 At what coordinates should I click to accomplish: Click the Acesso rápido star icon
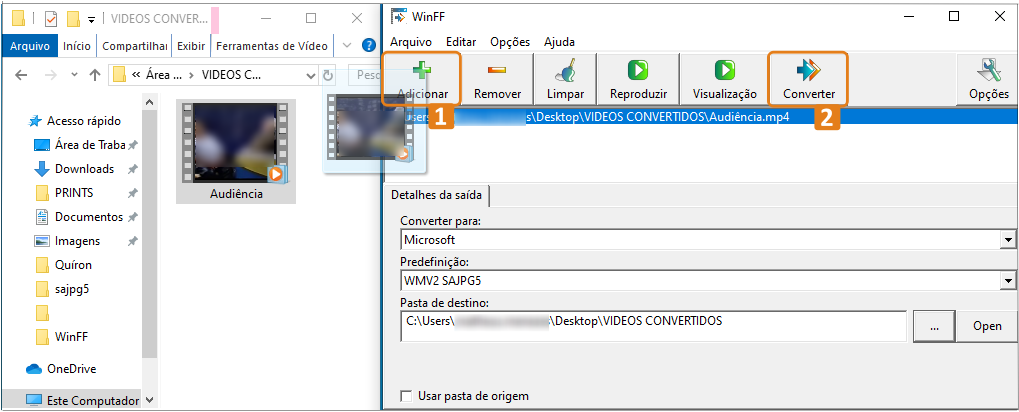[x=35, y=121]
